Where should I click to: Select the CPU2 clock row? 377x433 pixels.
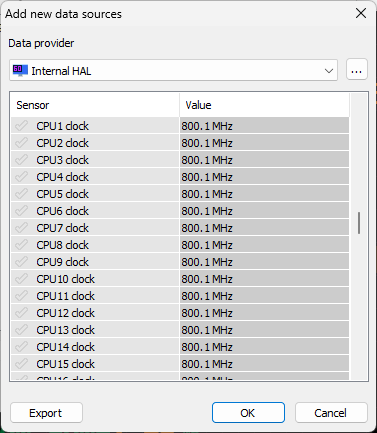coord(180,143)
